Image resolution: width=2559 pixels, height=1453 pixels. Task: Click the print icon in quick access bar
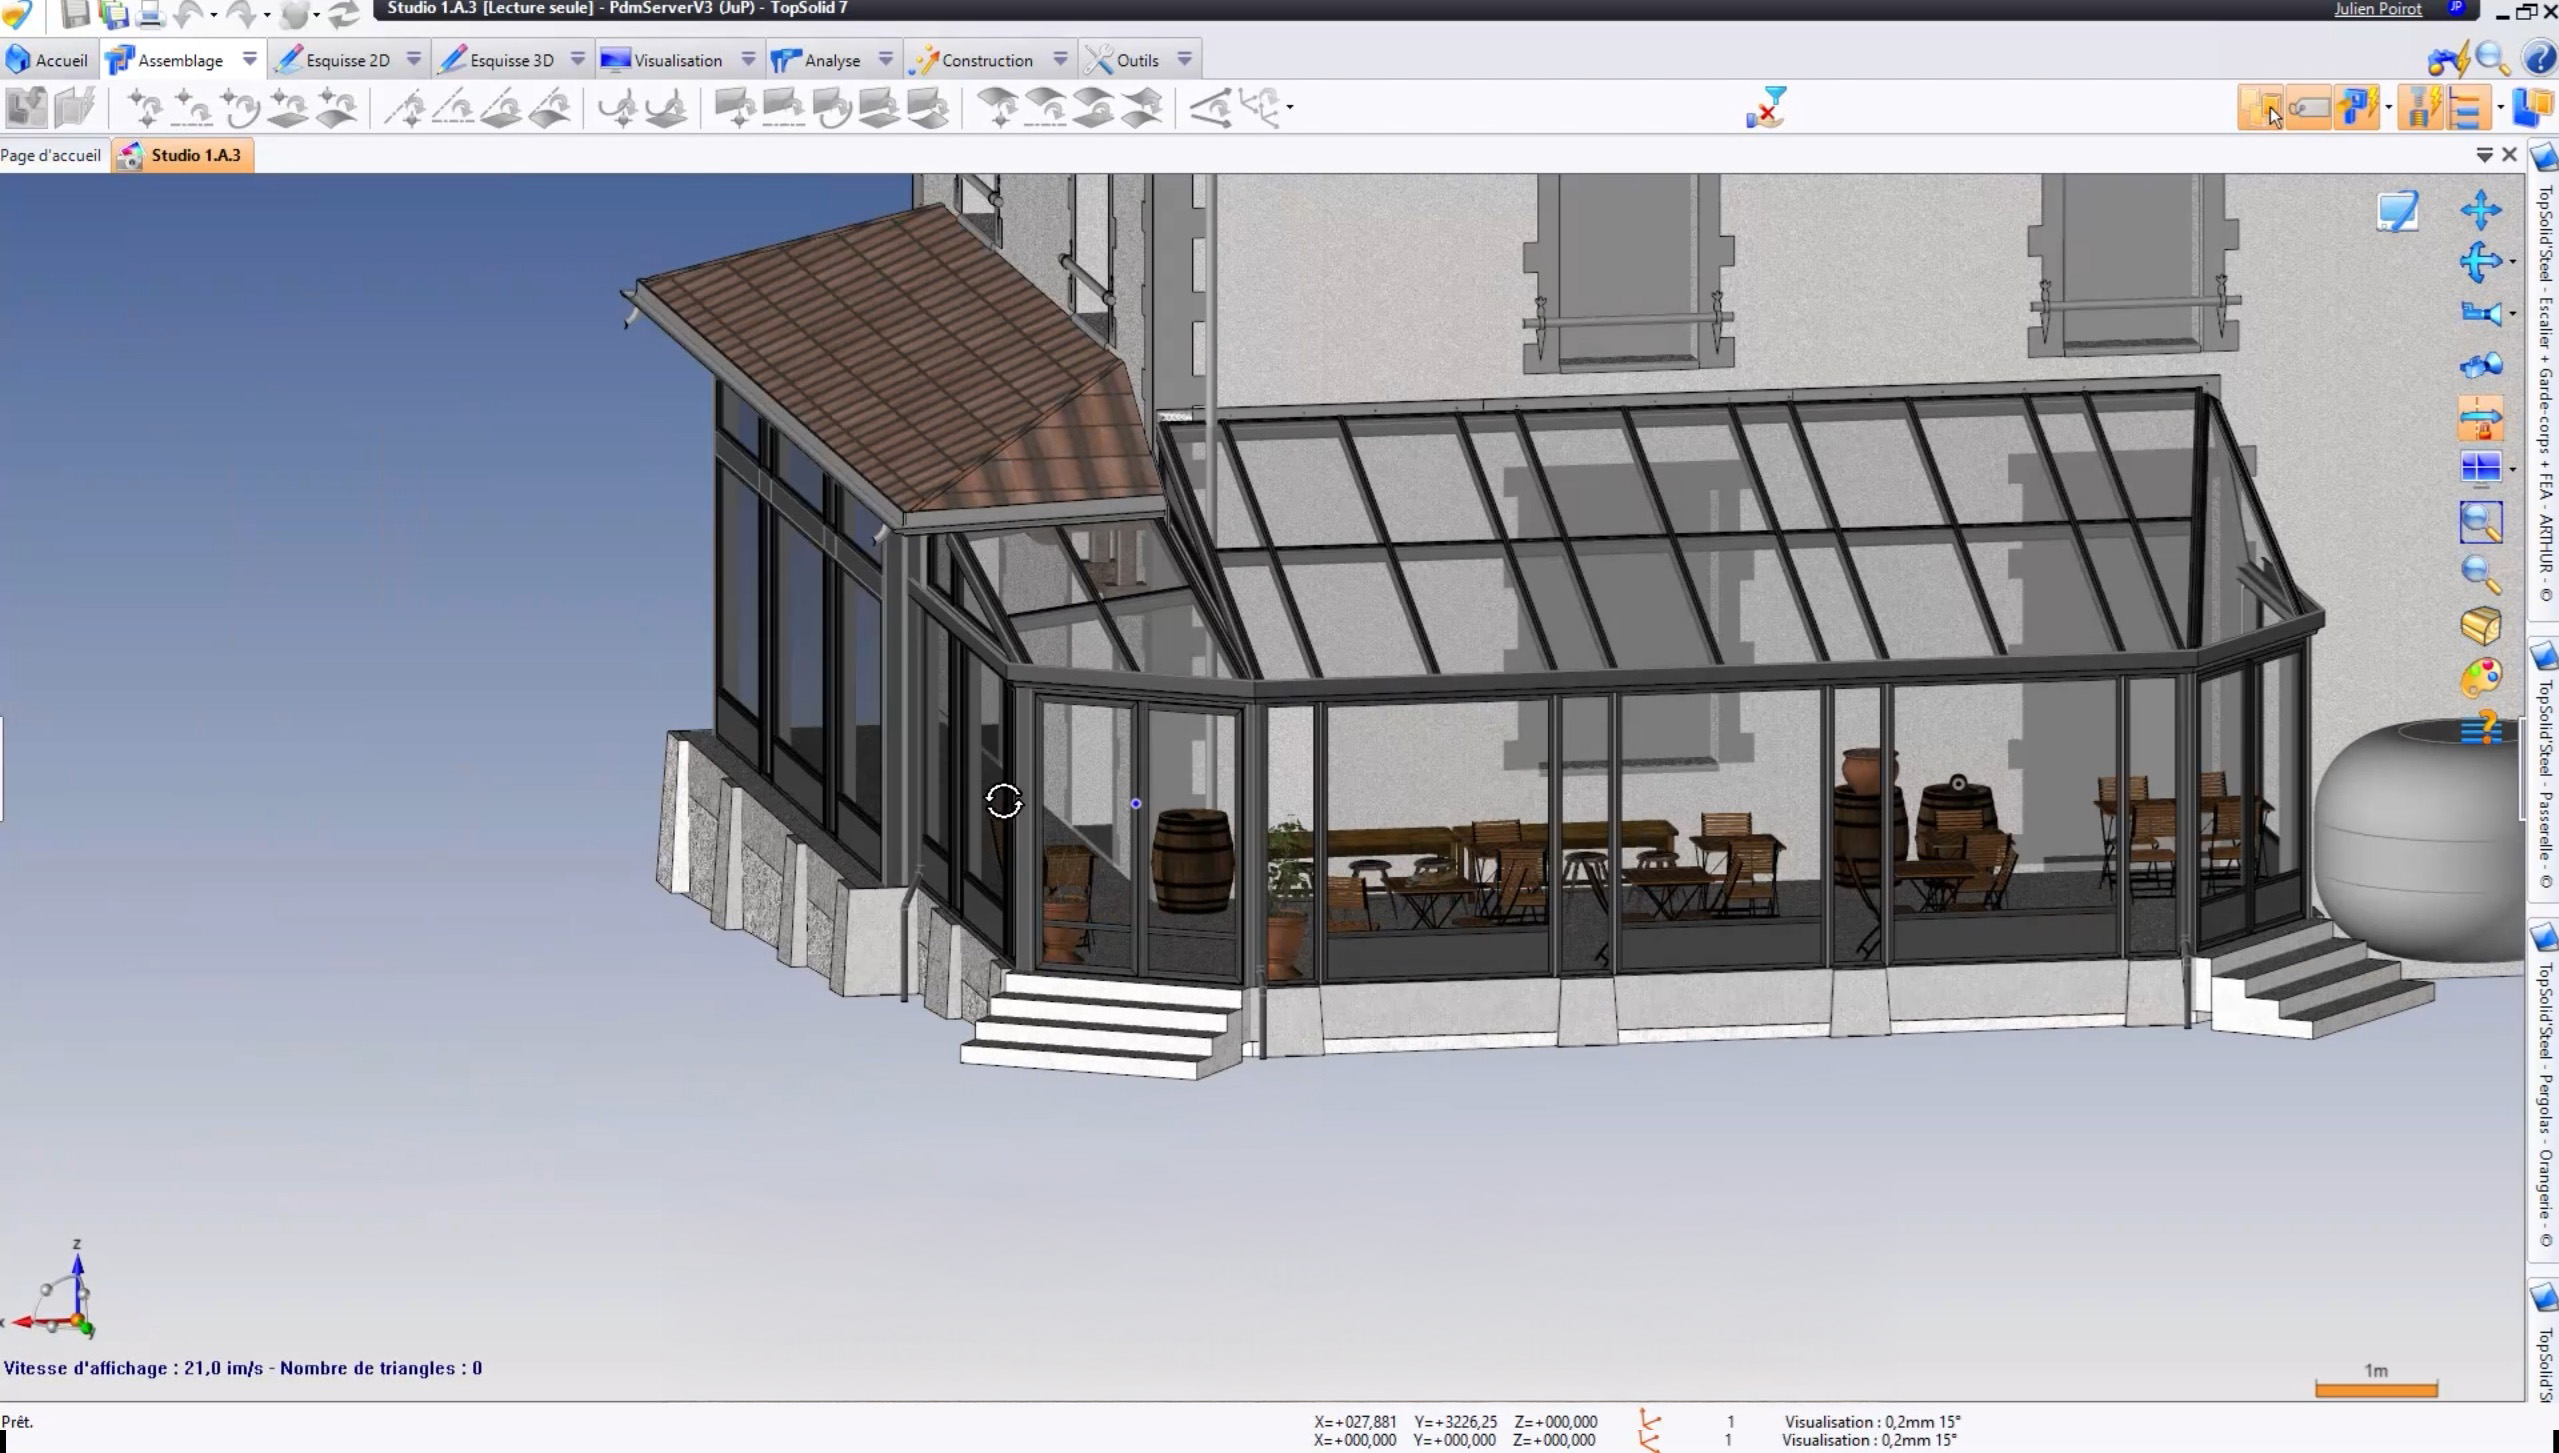149,14
